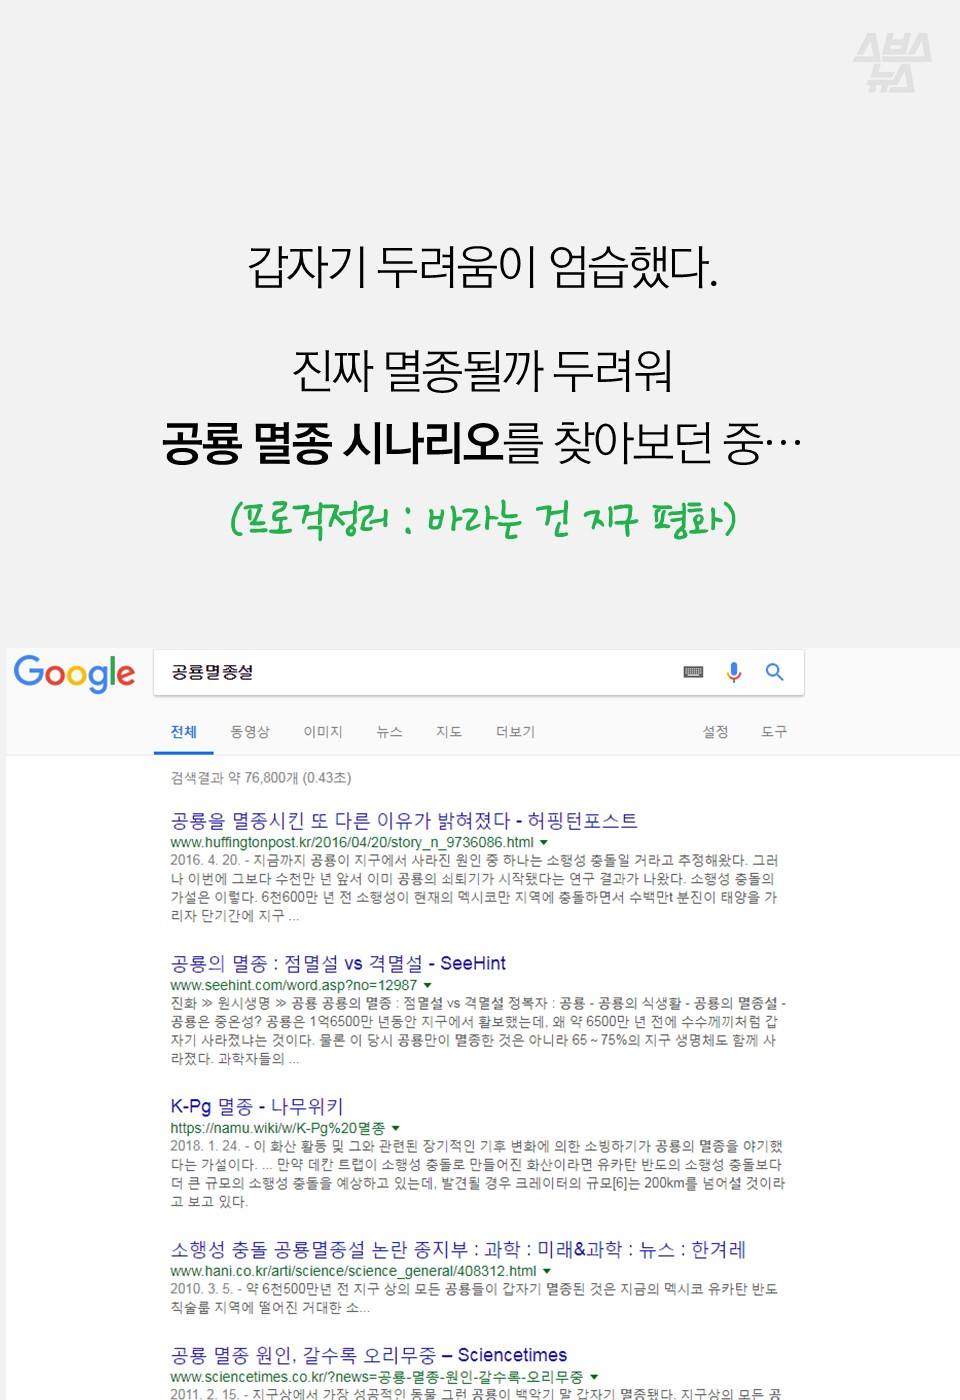Open the 더보기 menu

tap(515, 732)
